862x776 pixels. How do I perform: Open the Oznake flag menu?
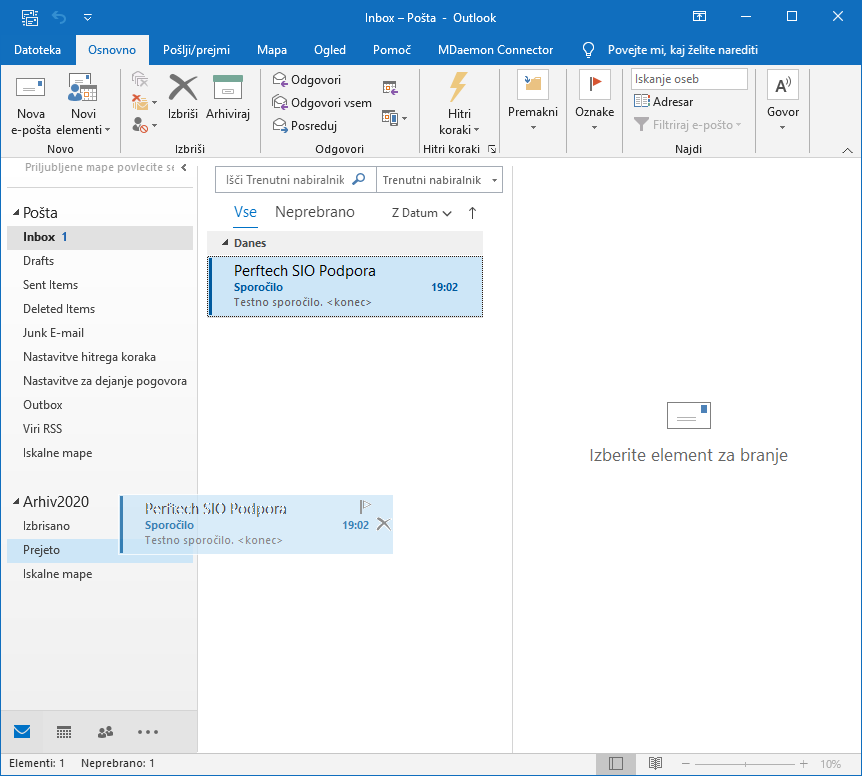(x=594, y=102)
